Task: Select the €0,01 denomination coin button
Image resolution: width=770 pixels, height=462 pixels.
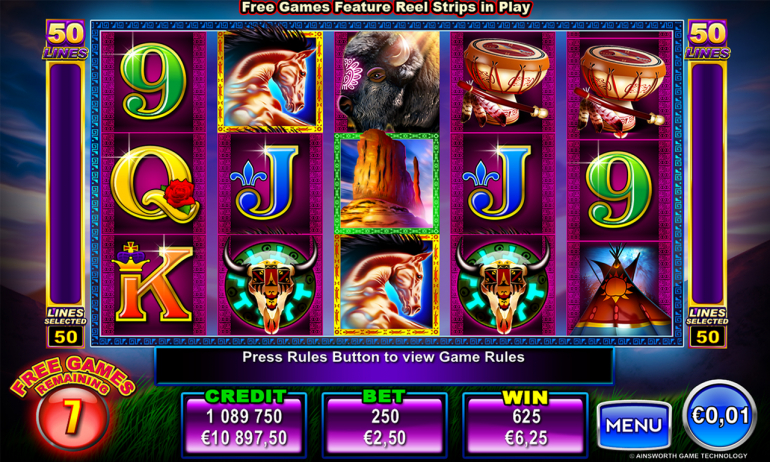Action: [720, 416]
